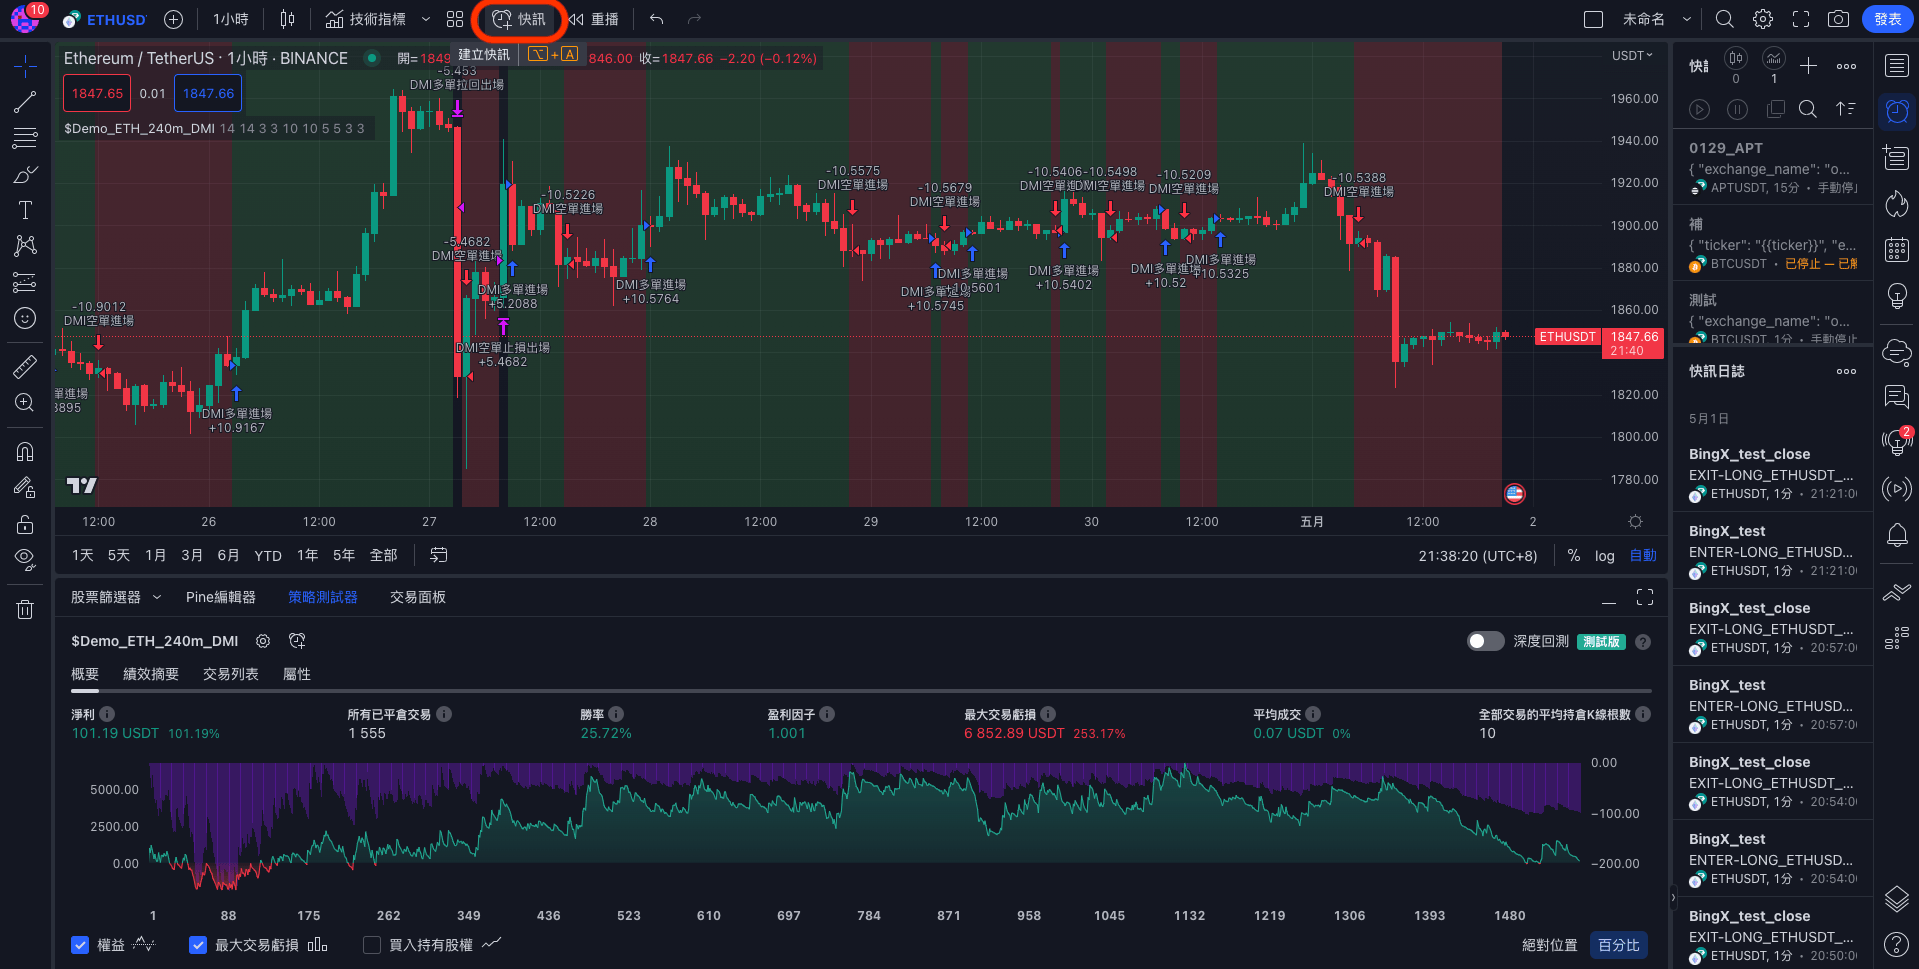Click the 1847.66 buy price box
Image resolution: width=1919 pixels, height=969 pixels.
[208, 93]
